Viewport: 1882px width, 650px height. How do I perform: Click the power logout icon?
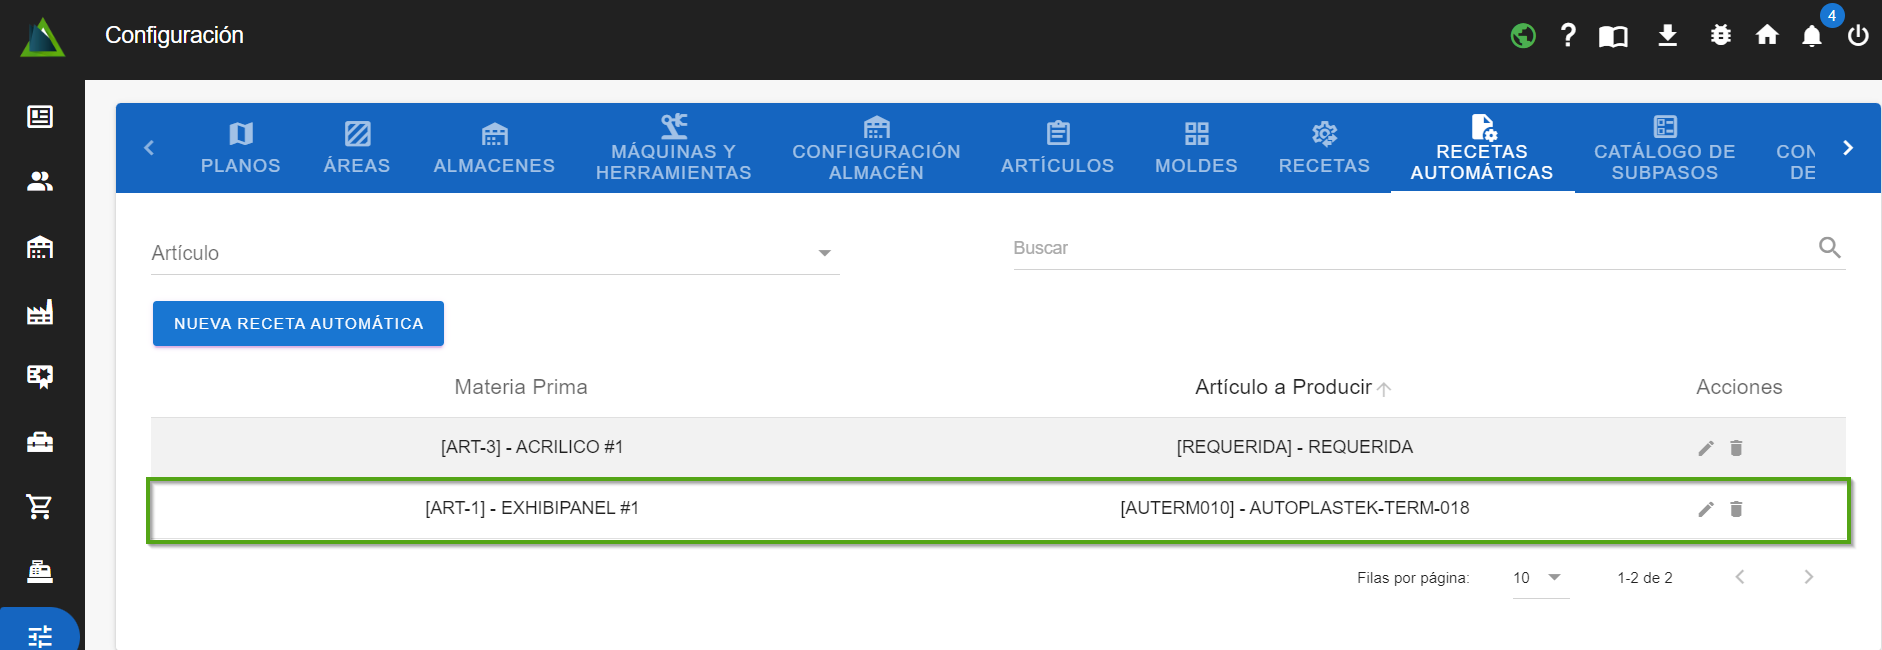(1857, 36)
